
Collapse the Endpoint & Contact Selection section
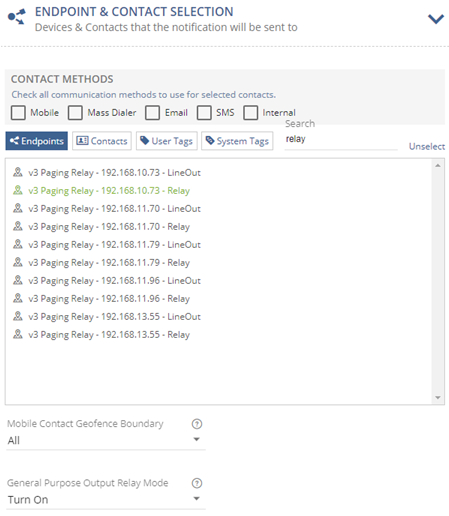436,19
